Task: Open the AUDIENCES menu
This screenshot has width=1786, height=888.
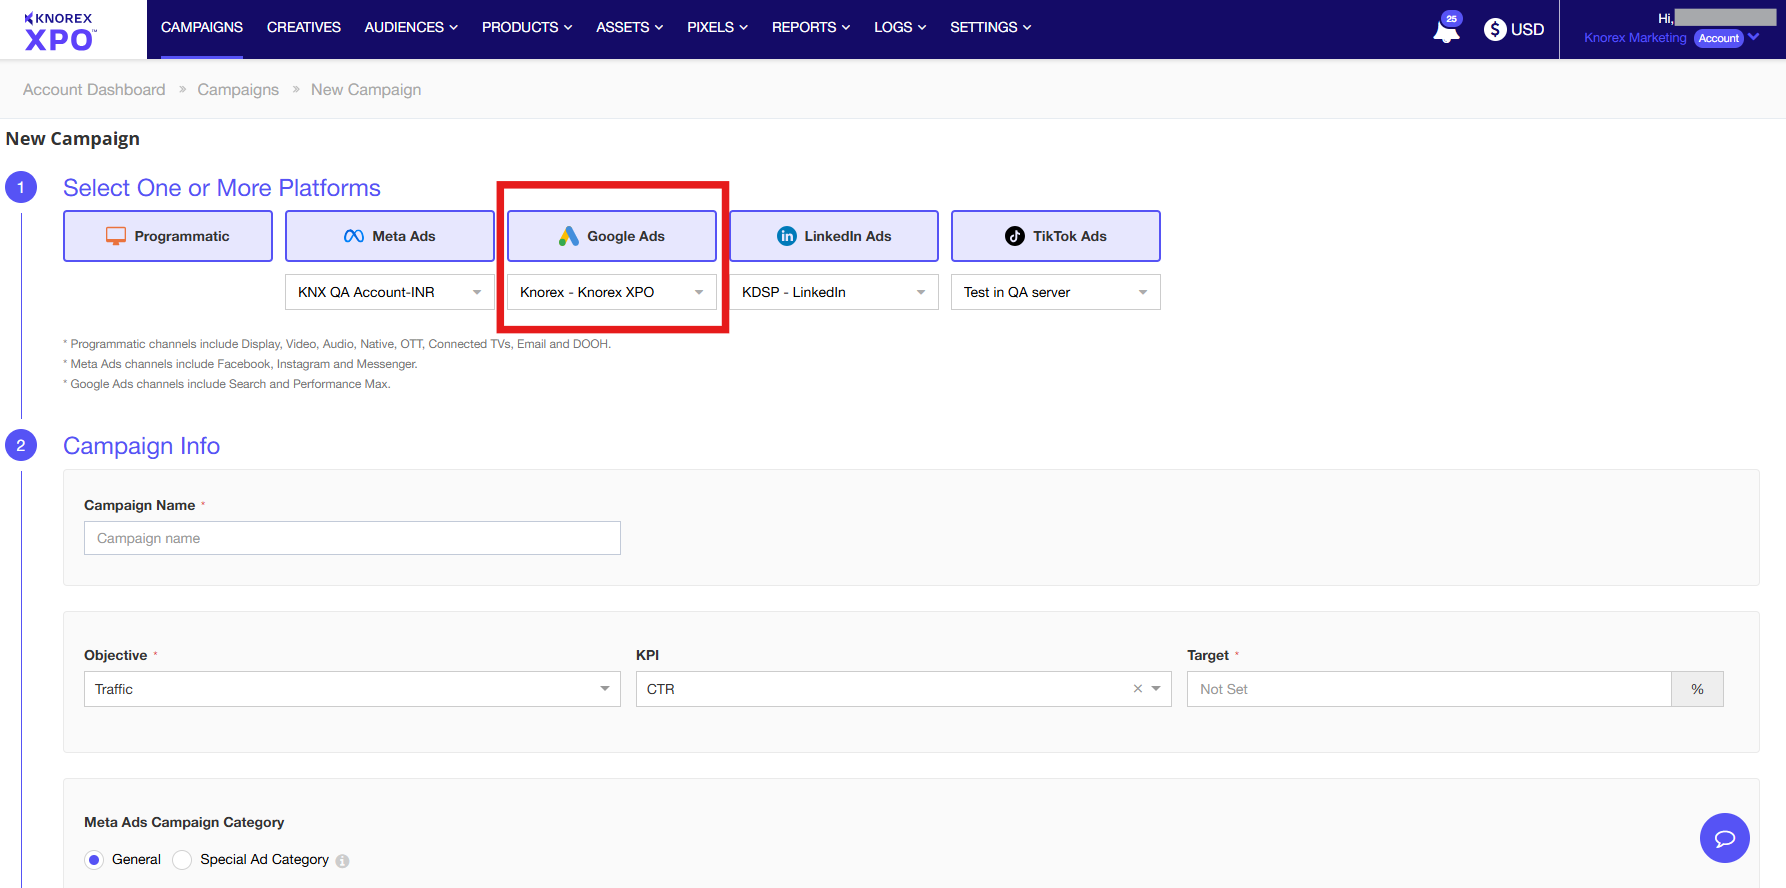Action: click(411, 27)
